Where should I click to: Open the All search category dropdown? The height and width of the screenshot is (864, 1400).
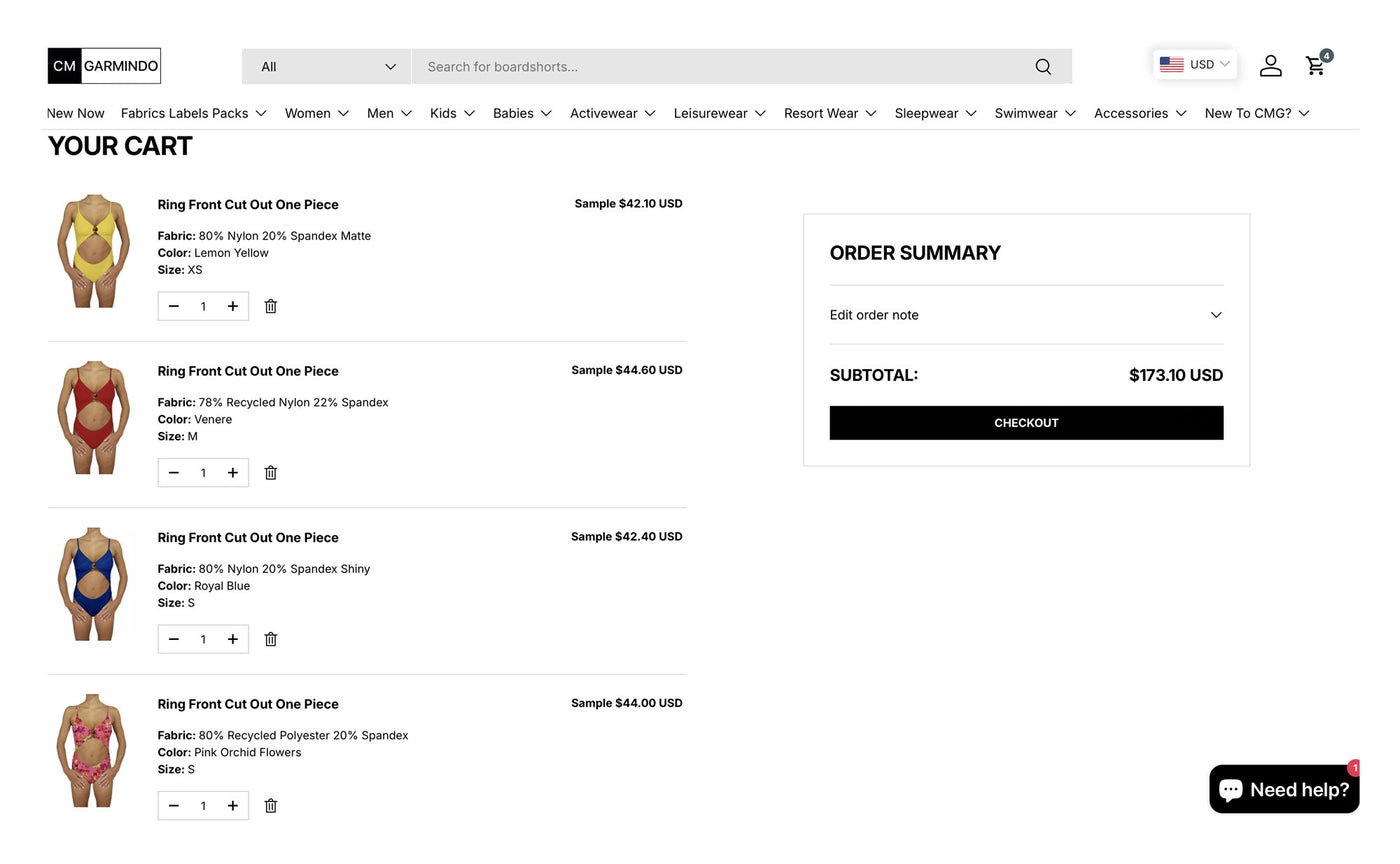(x=327, y=67)
